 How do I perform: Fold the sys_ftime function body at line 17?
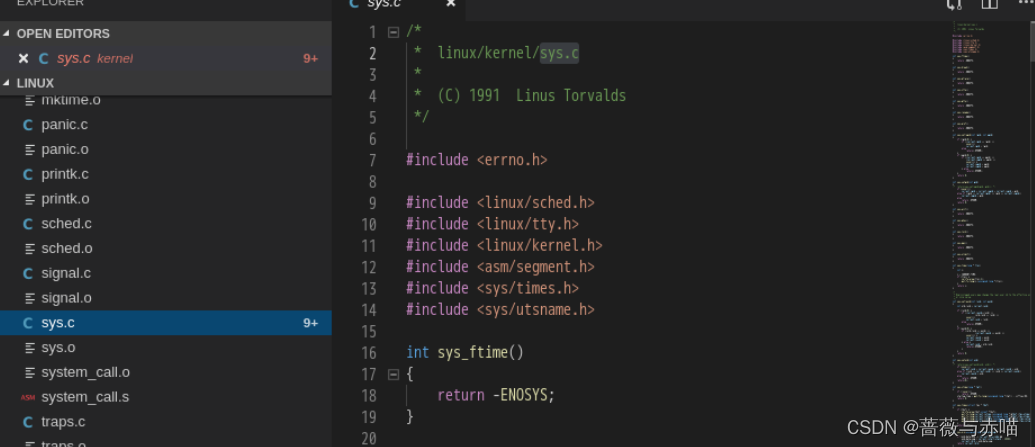pyautogui.click(x=393, y=375)
